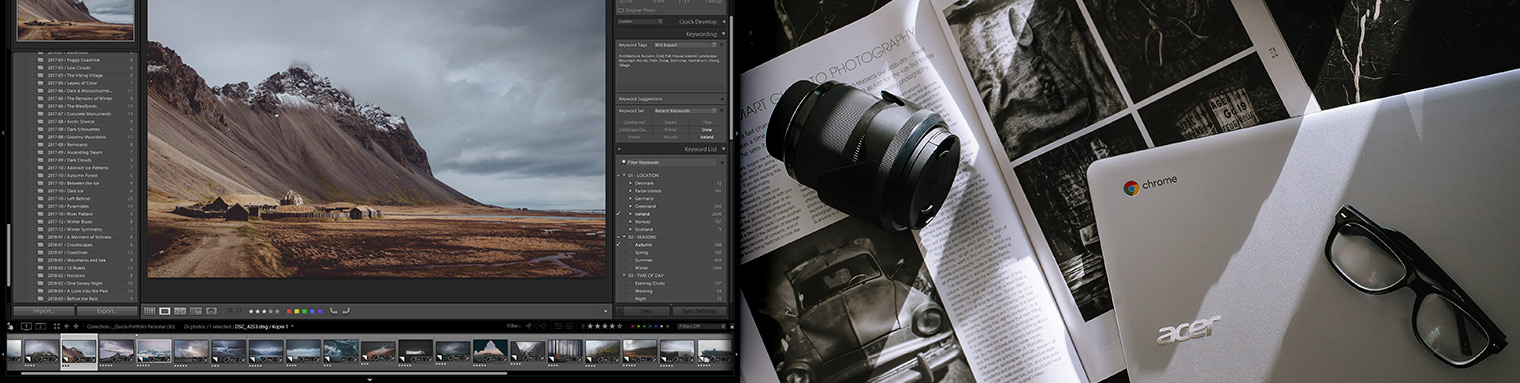Click the Sync button
The width and height of the screenshot is (1520, 383).
click(647, 311)
